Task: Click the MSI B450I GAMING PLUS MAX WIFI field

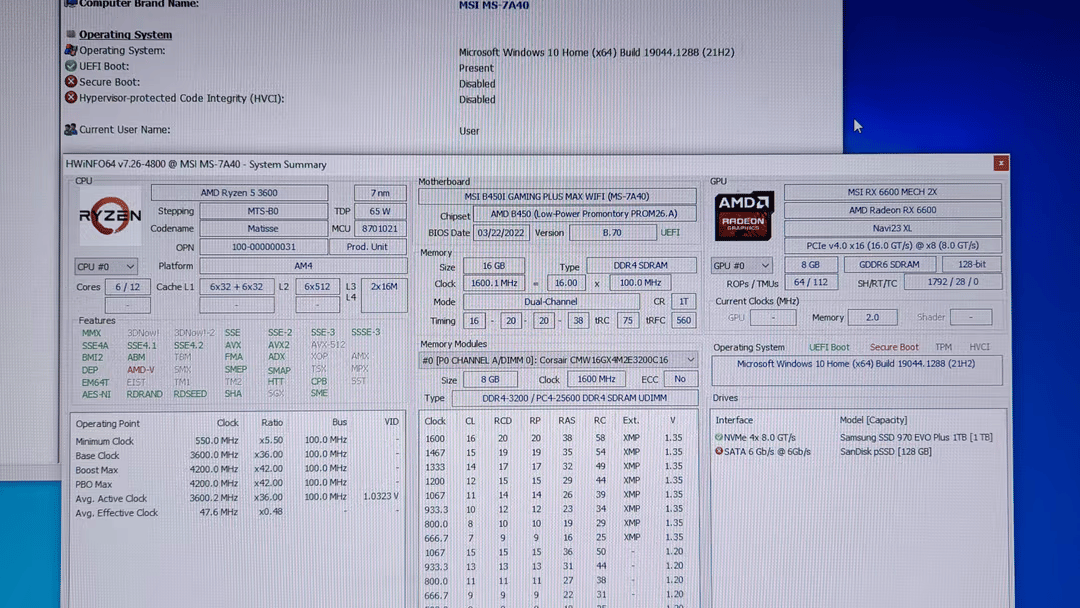Action: 557,196
